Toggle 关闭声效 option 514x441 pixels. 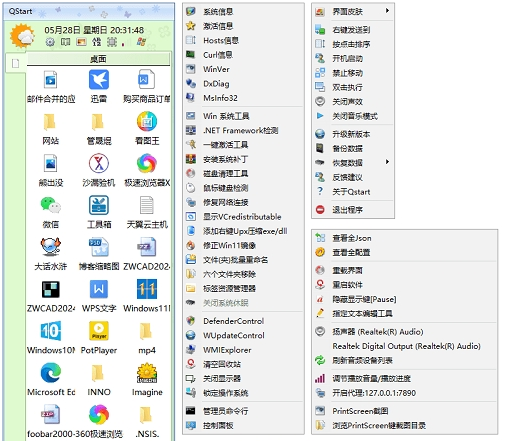tap(353, 102)
